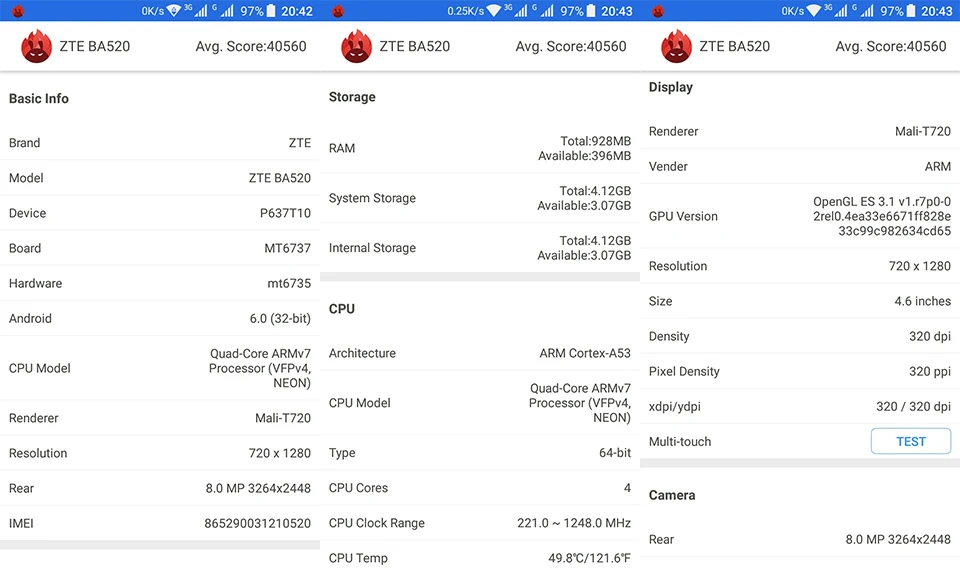Tap the Type value 64-bit

[x=615, y=453]
